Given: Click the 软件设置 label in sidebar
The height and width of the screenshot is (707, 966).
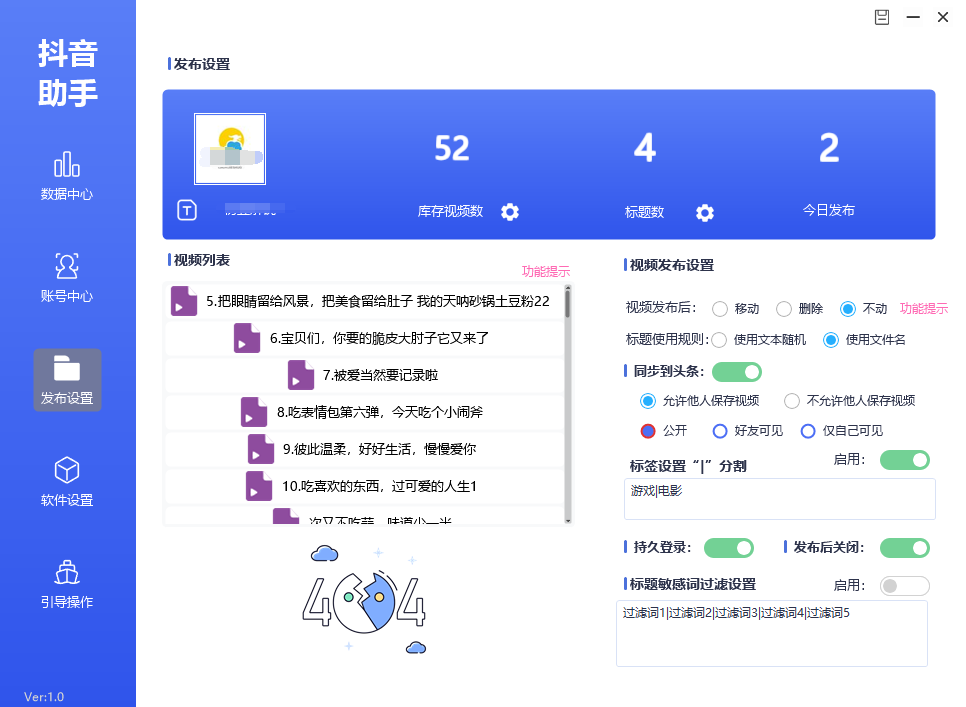Looking at the screenshot, I should pos(67,500).
